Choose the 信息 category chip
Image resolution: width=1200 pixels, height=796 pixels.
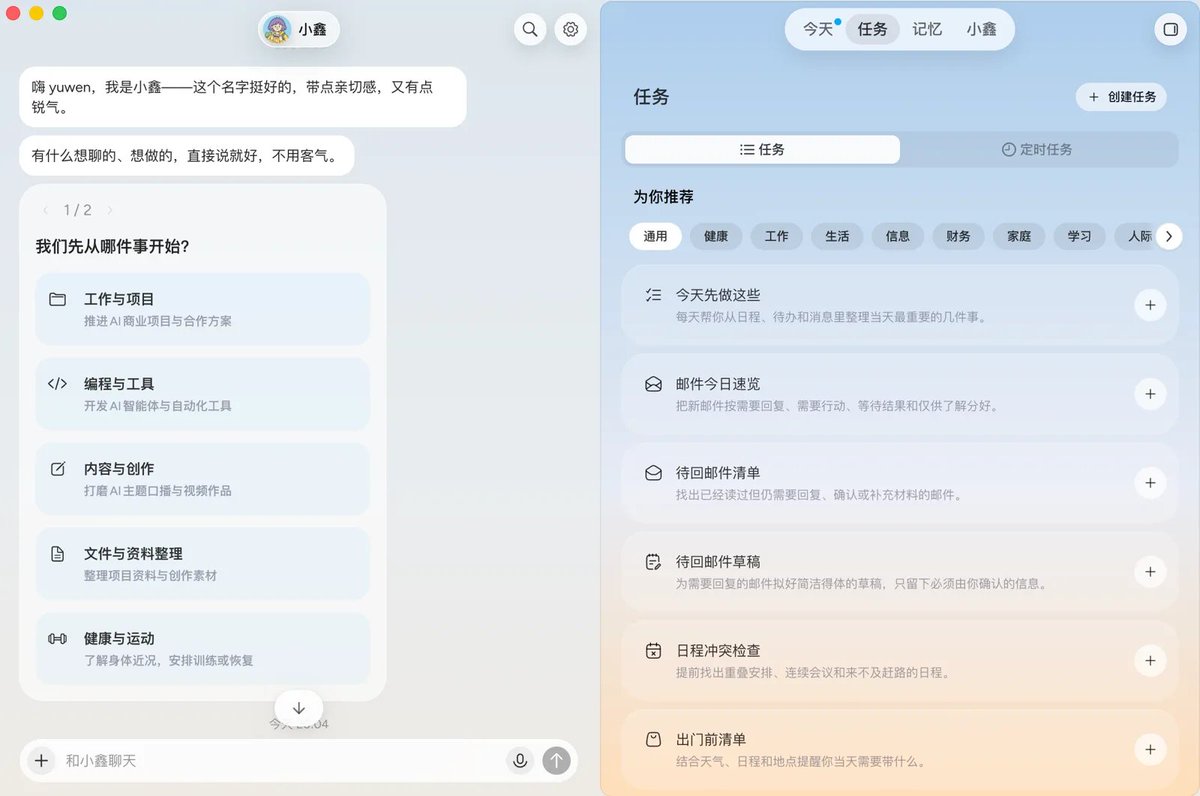click(898, 237)
